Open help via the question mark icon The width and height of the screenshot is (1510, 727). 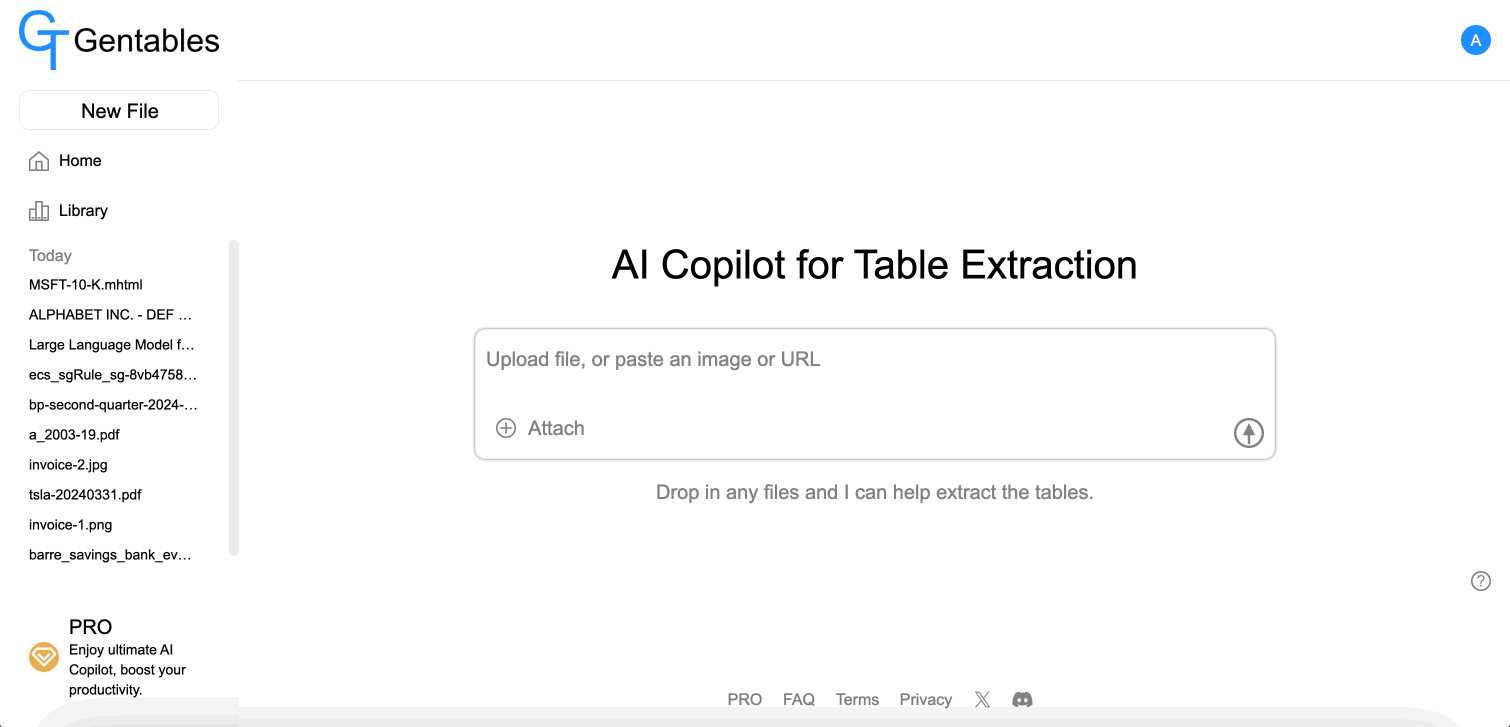1481,581
